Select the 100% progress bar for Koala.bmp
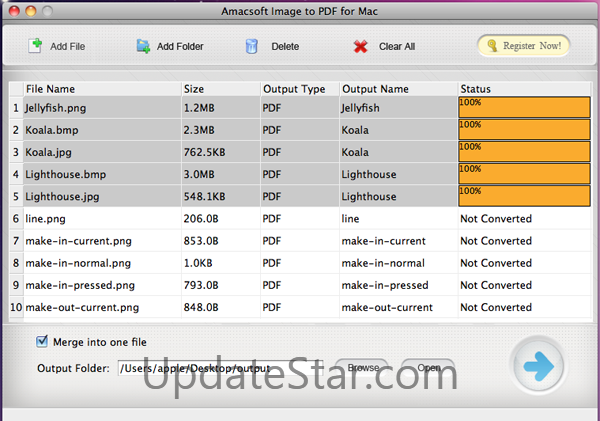Image resolution: width=600 pixels, height=421 pixels. [524, 129]
